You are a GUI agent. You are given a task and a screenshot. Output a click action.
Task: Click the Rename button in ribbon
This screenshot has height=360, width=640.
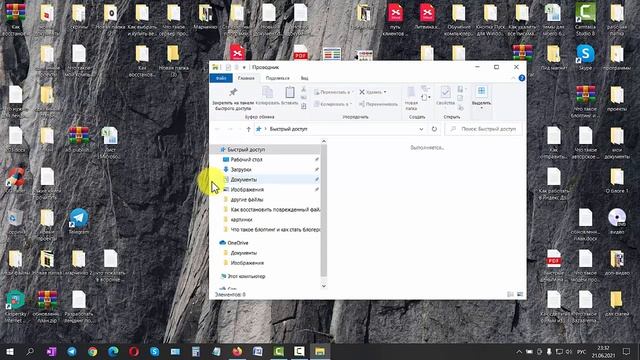coord(378,104)
